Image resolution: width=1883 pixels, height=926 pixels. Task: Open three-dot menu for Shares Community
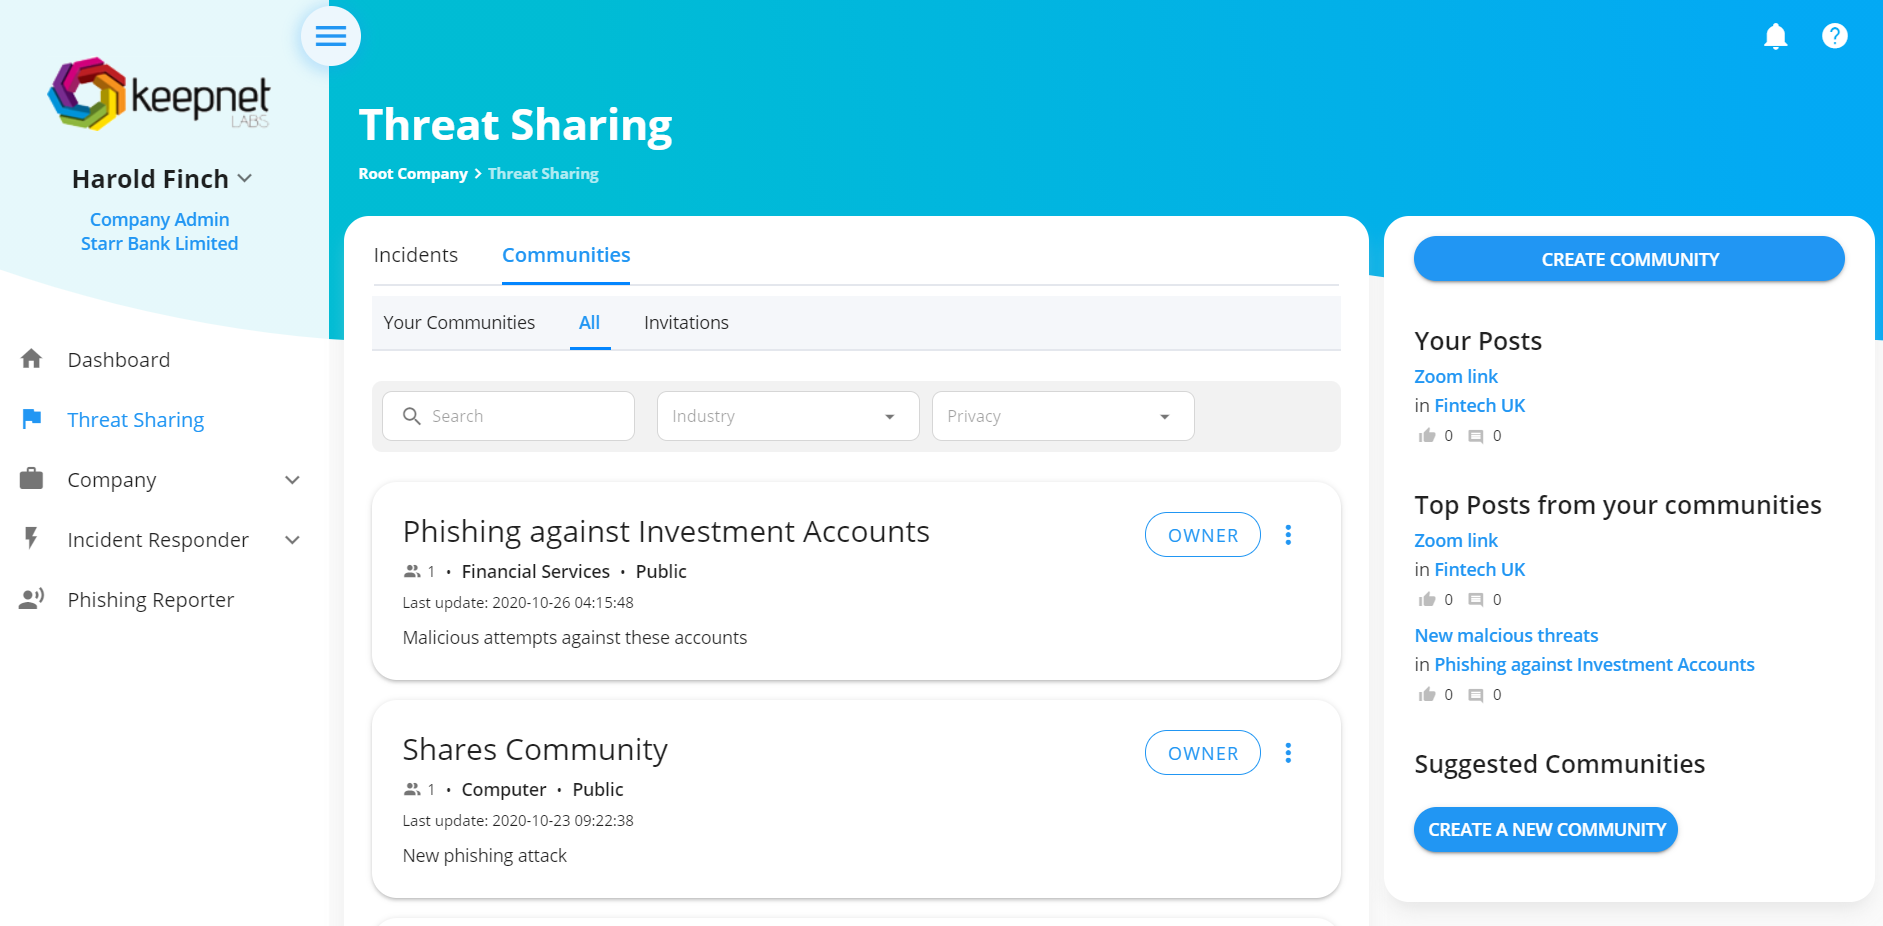[1288, 753]
